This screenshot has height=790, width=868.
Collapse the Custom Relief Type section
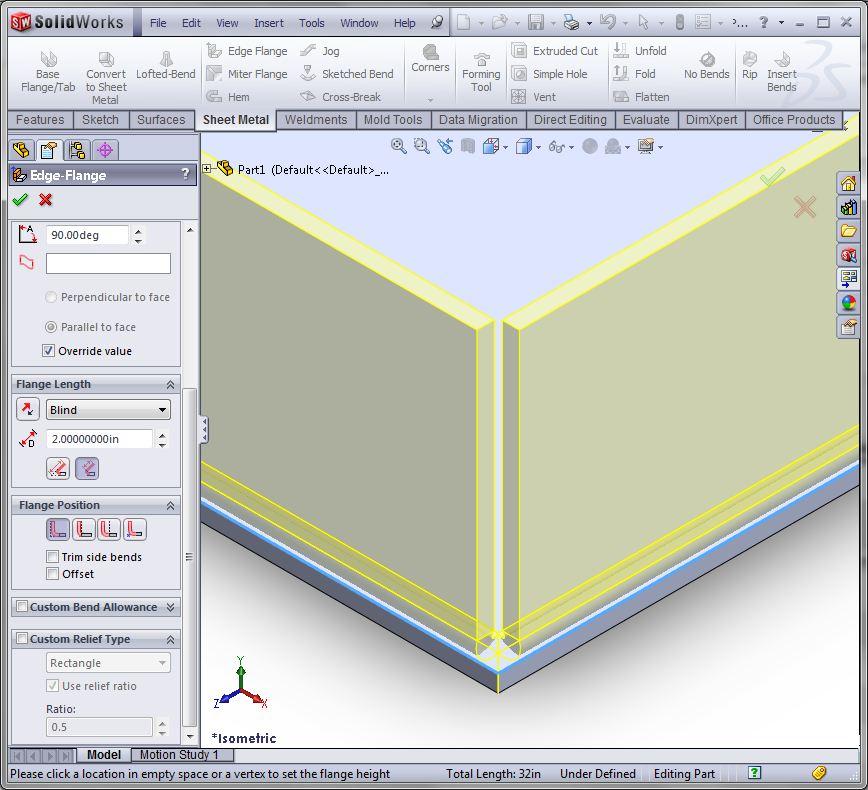tap(170, 640)
